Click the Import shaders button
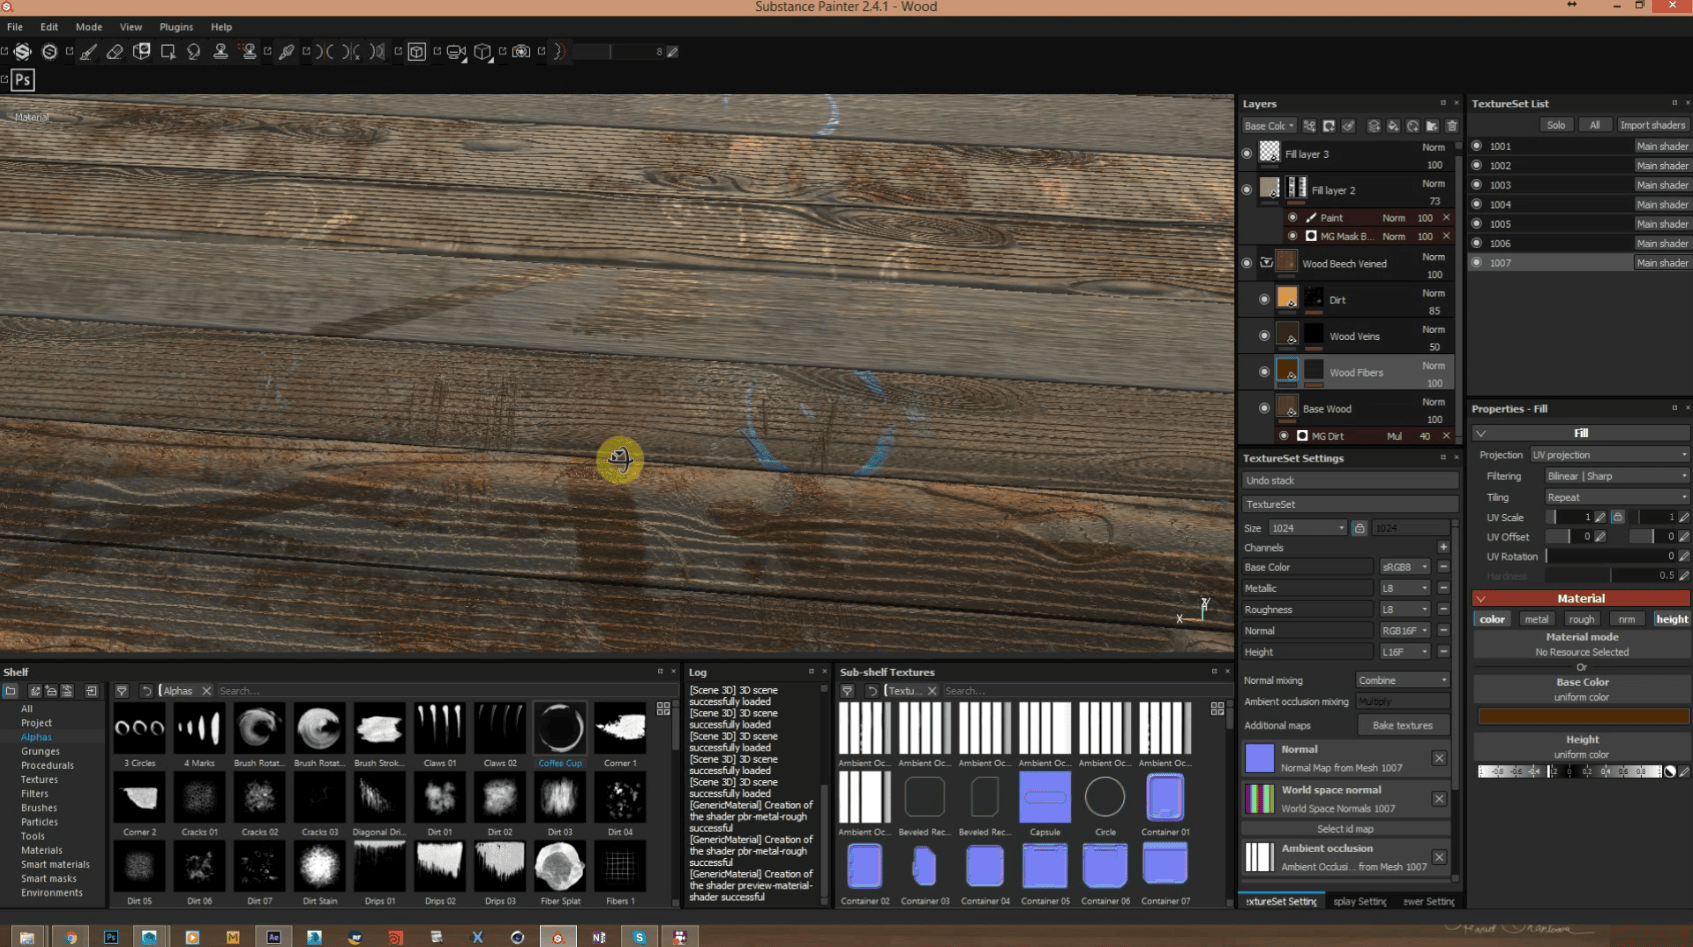This screenshot has height=947, width=1693. (x=1652, y=125)
